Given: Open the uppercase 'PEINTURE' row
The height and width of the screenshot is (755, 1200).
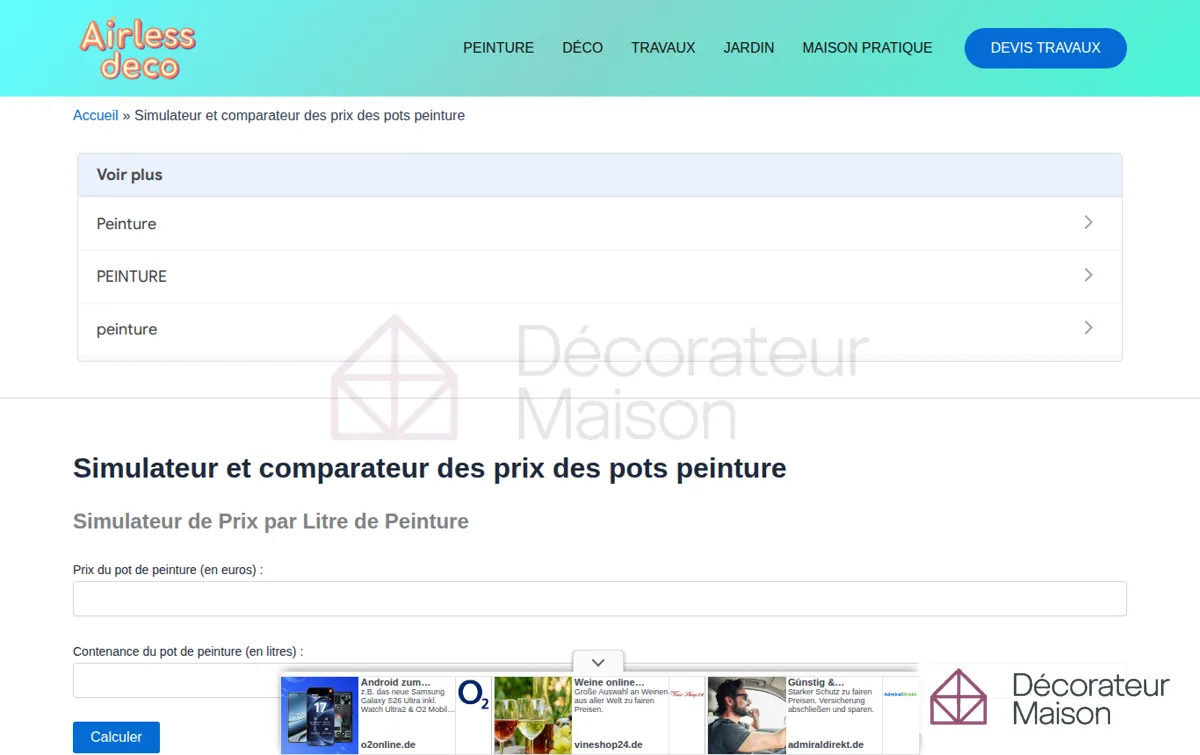Looking at the screenshot, I should (x=600, y=276).
